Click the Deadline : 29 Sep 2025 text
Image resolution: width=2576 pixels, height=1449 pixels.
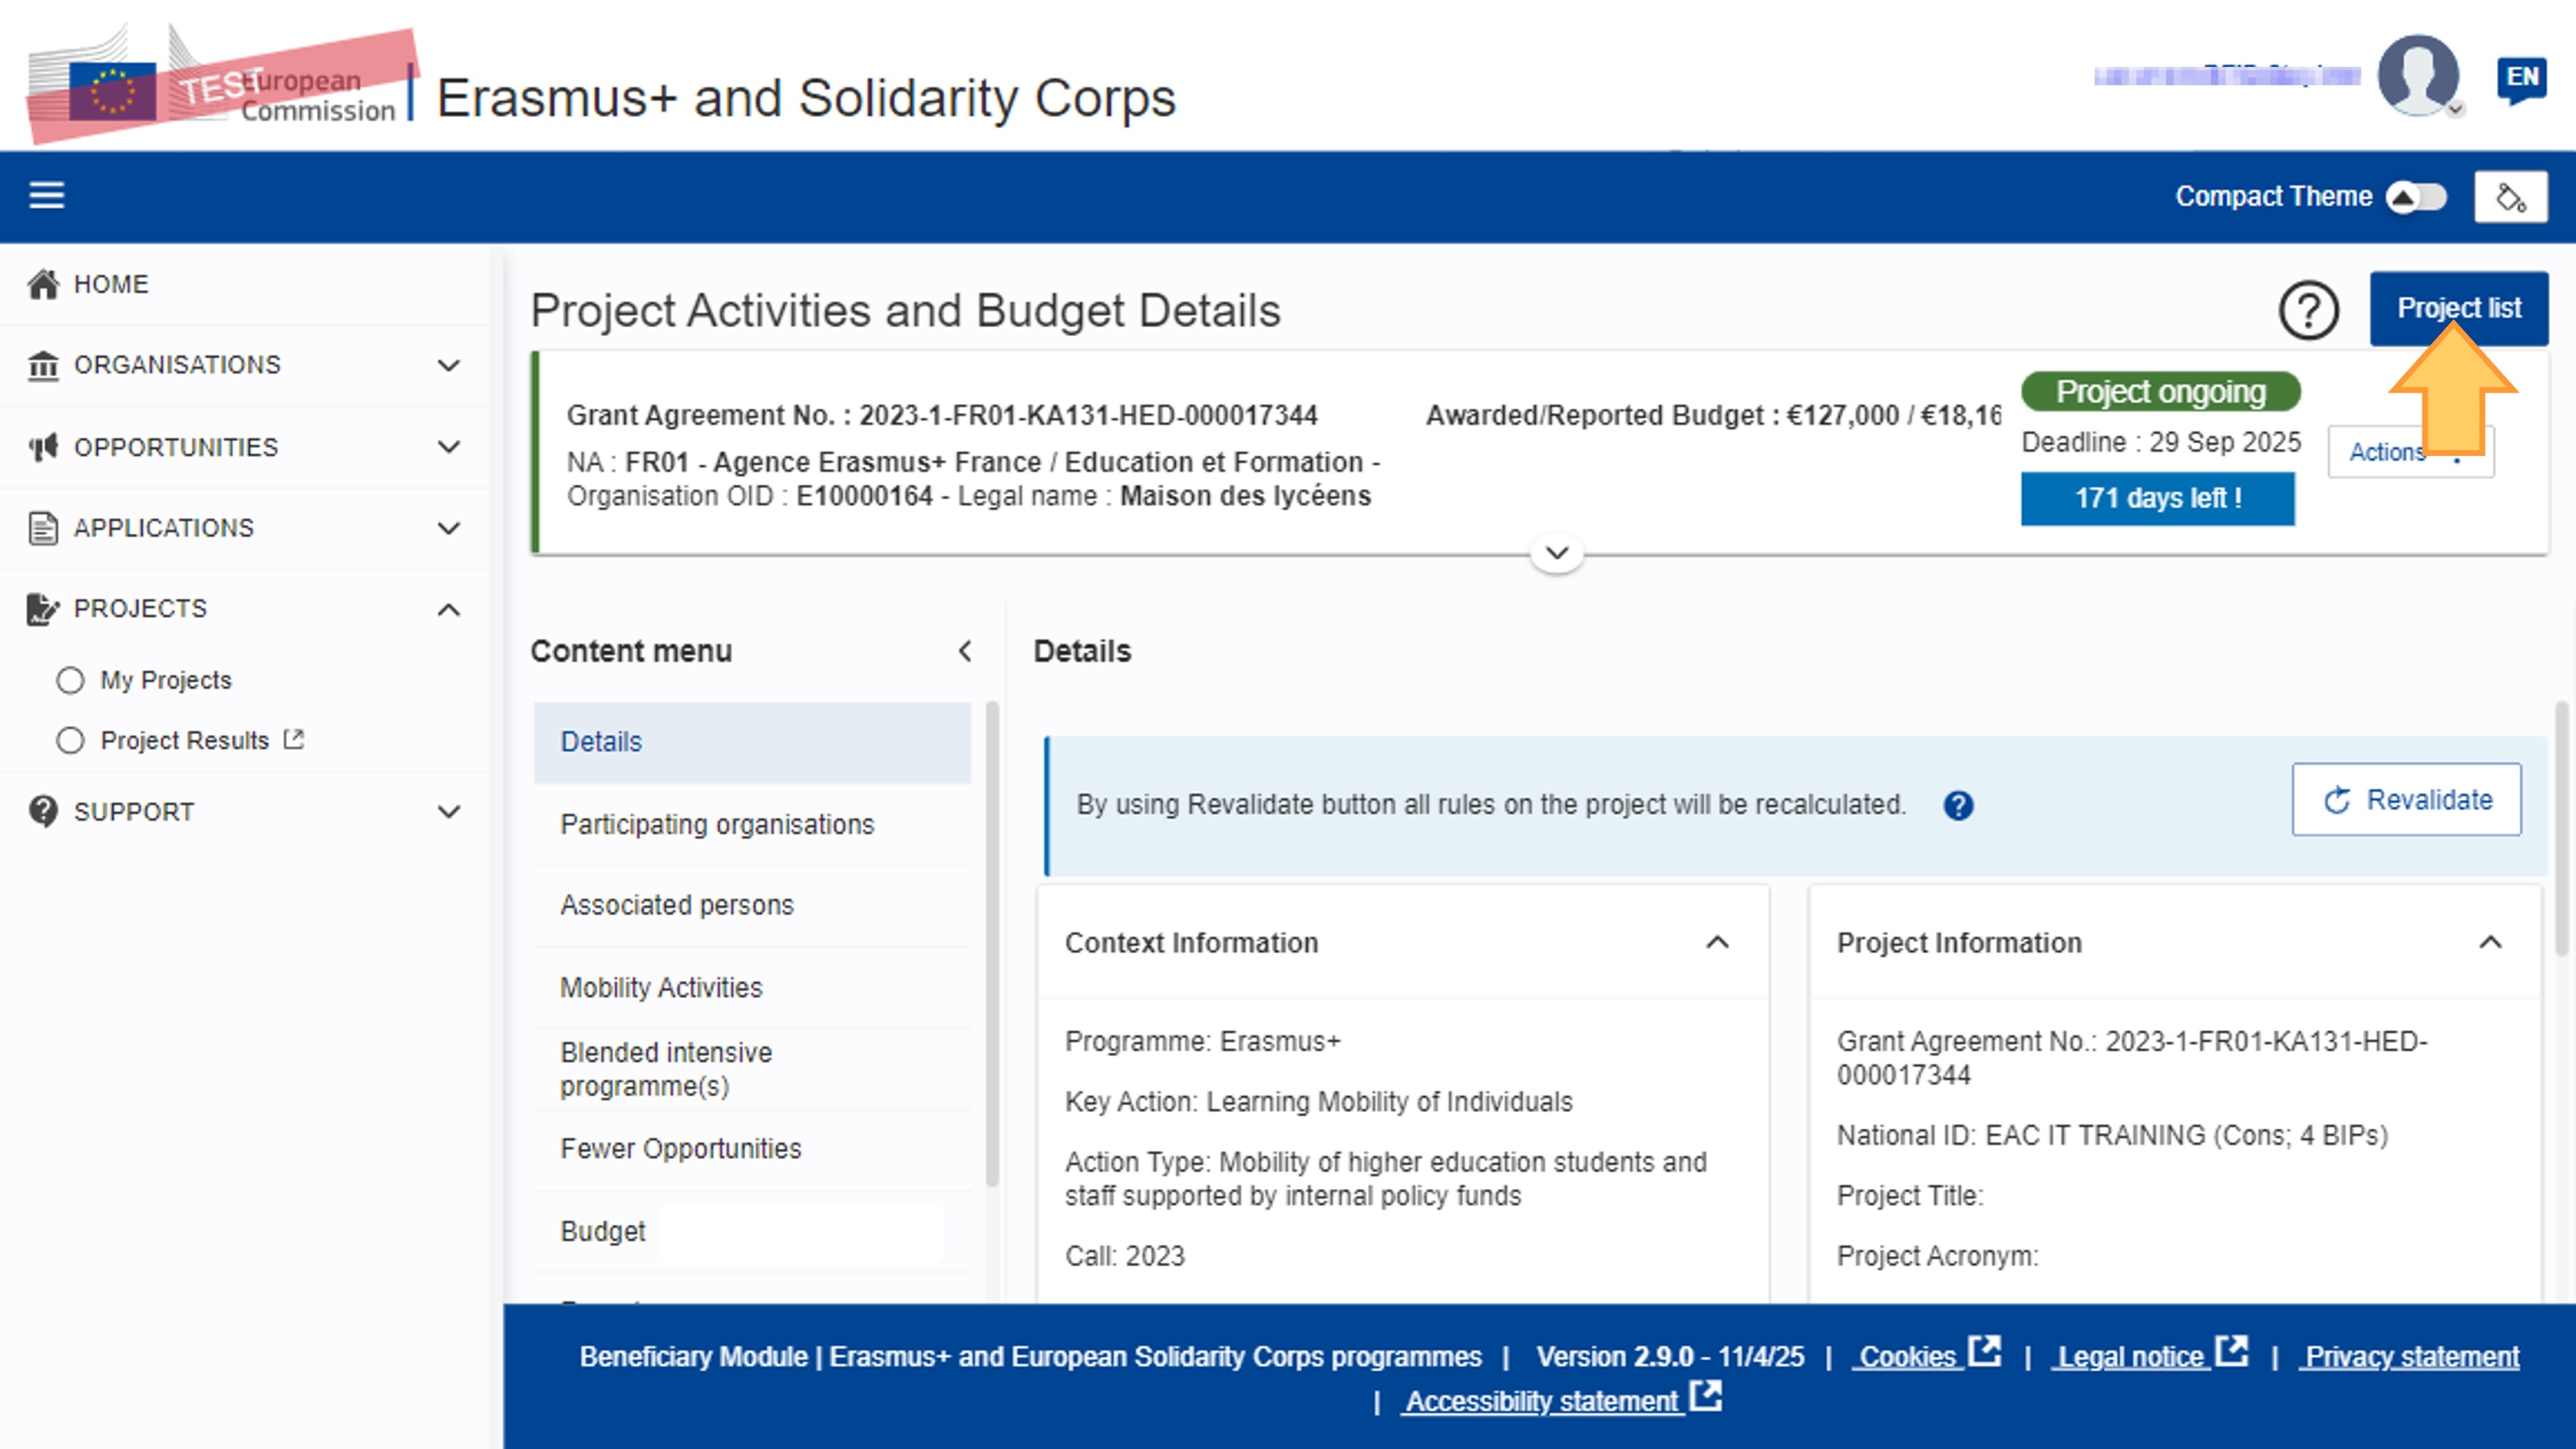tap(2161, 442)
